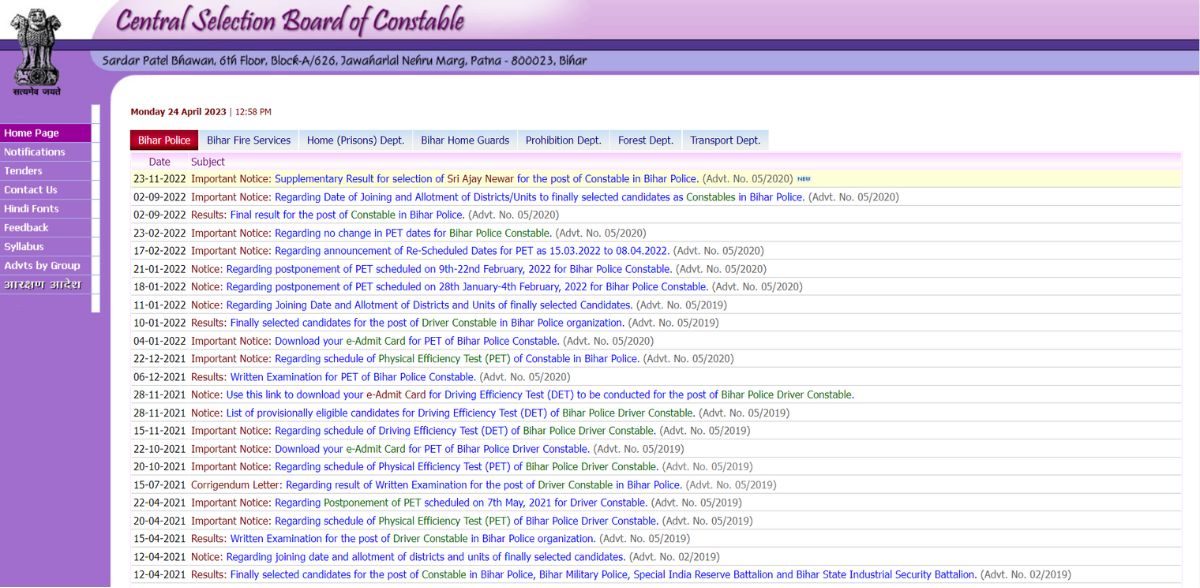Click the sidebar vertical scrollbar
Image resolution: width=1200 pixels, height=588 pixels.
click(96, 209)
